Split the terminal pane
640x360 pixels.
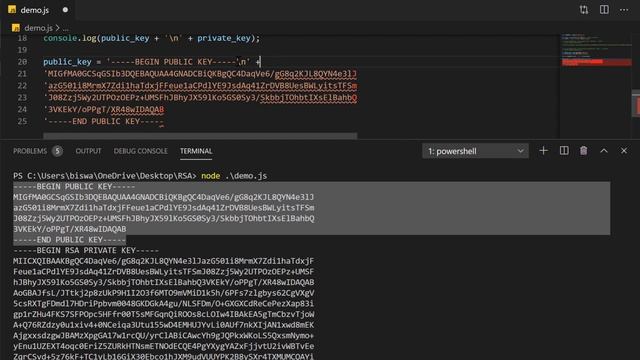pyautogui.click(x=564, y=151)
